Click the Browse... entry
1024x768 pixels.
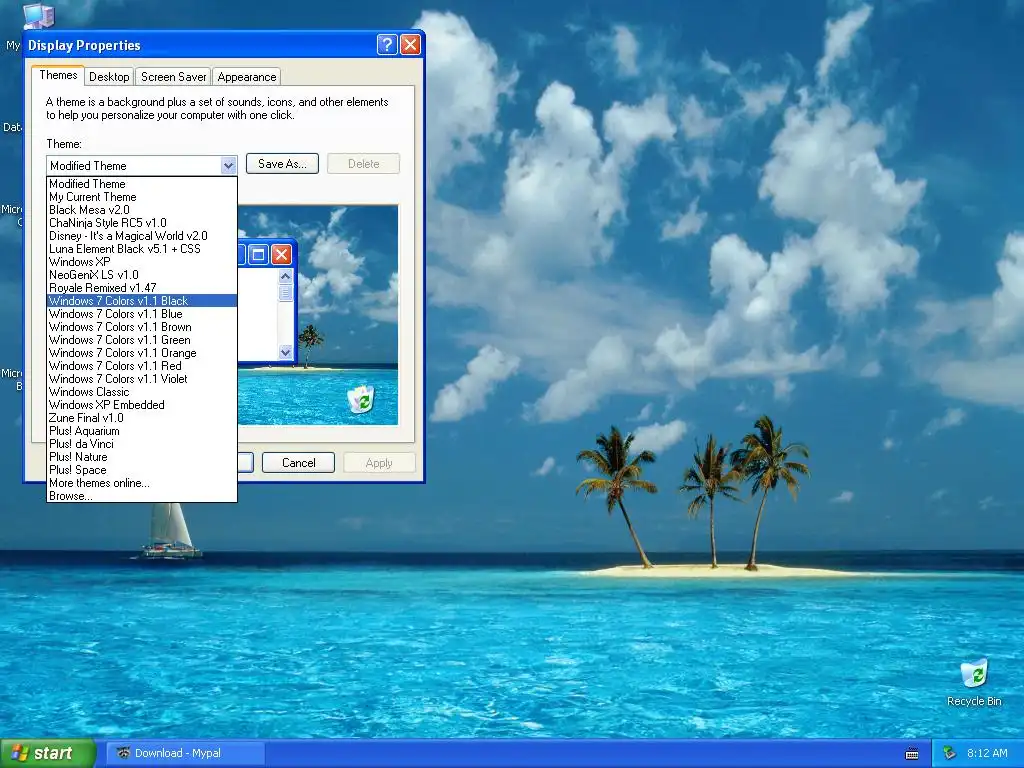[x=142, y=496]
